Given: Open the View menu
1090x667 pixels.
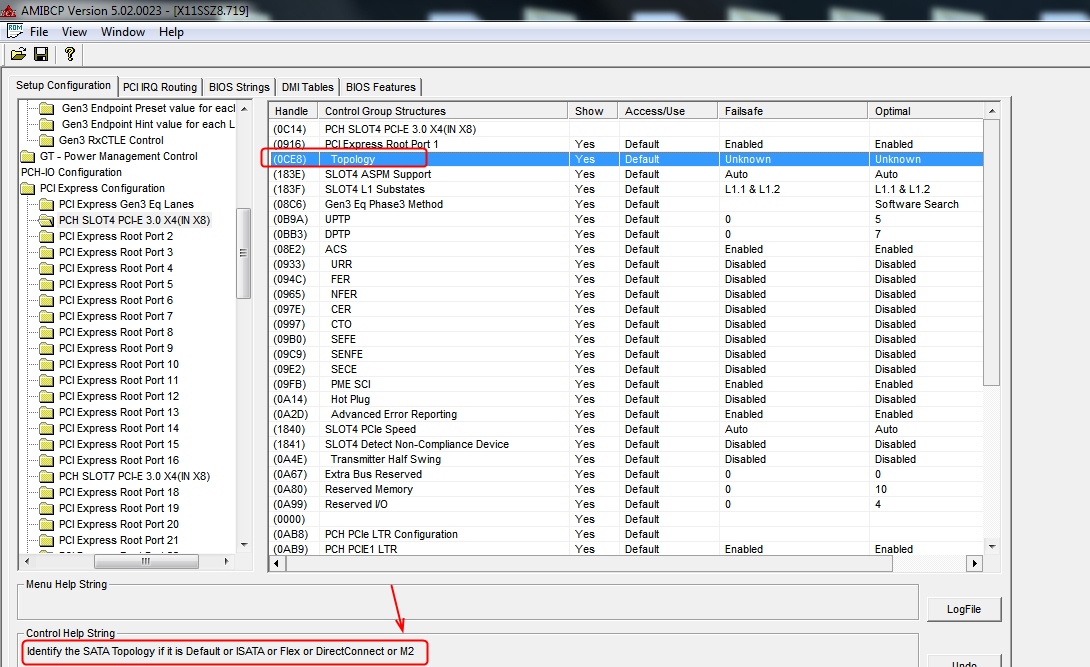Looking at the screenshot, I should click(x=74, y=32).
